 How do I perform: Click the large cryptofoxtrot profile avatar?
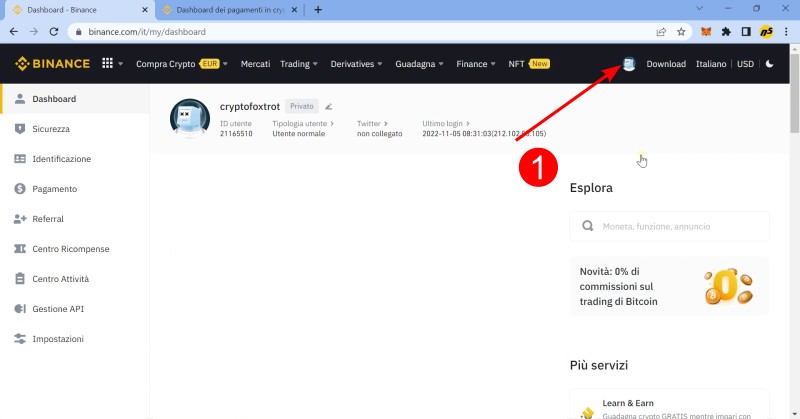click(190, 118)
